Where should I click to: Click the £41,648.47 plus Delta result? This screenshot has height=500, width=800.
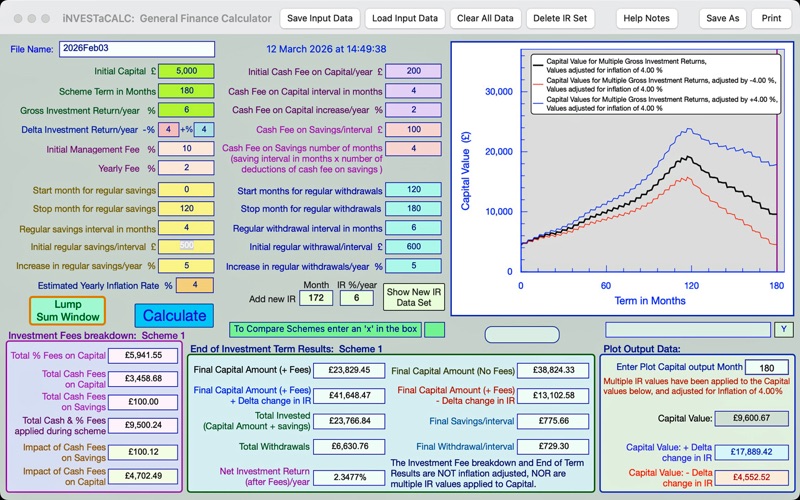point(349,395)
